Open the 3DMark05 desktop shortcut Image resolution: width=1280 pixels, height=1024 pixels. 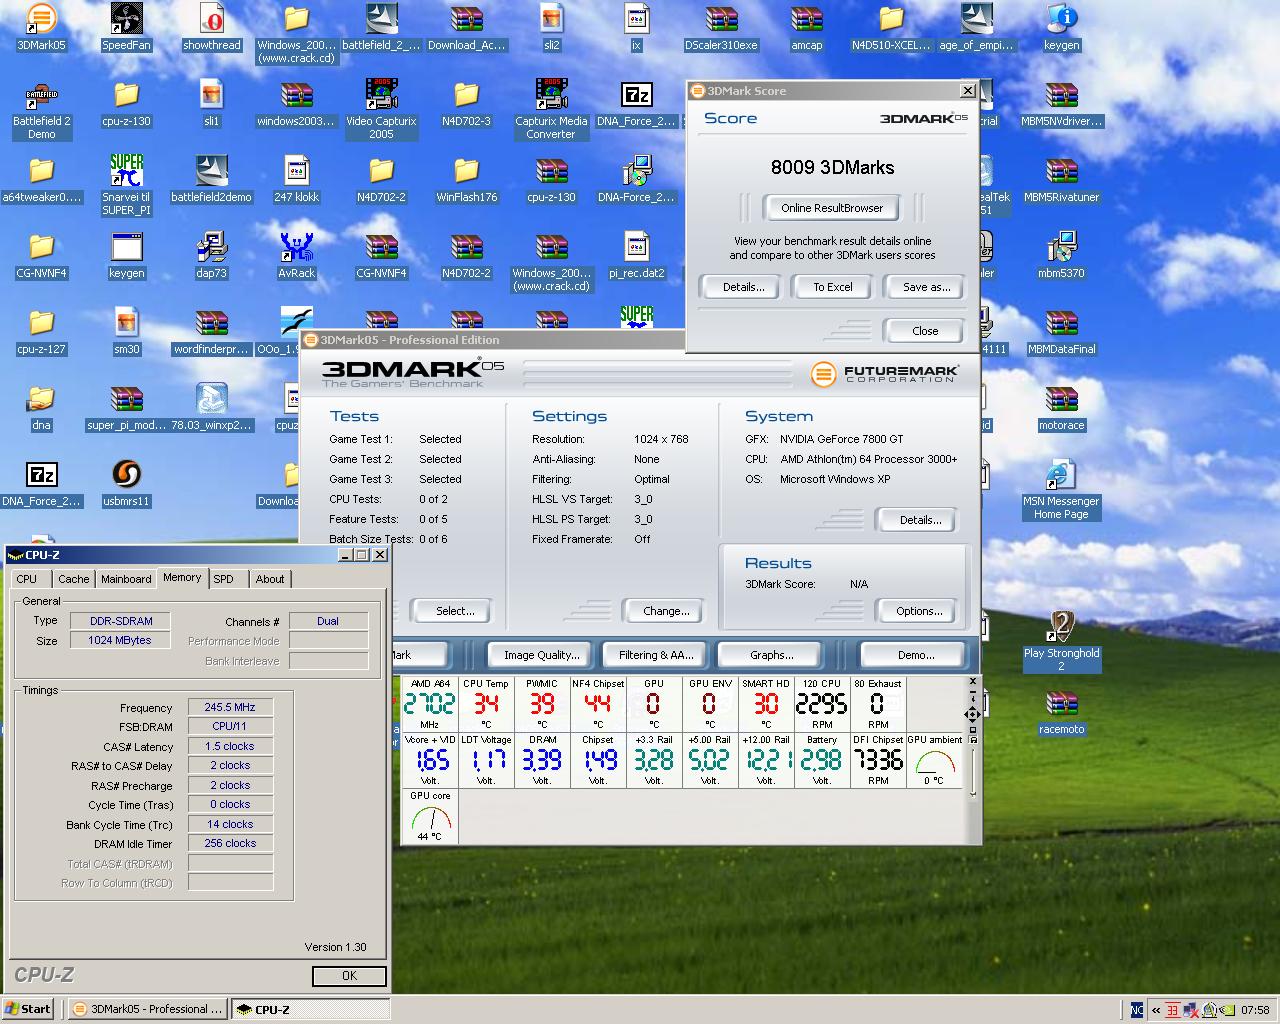(41, 27)
